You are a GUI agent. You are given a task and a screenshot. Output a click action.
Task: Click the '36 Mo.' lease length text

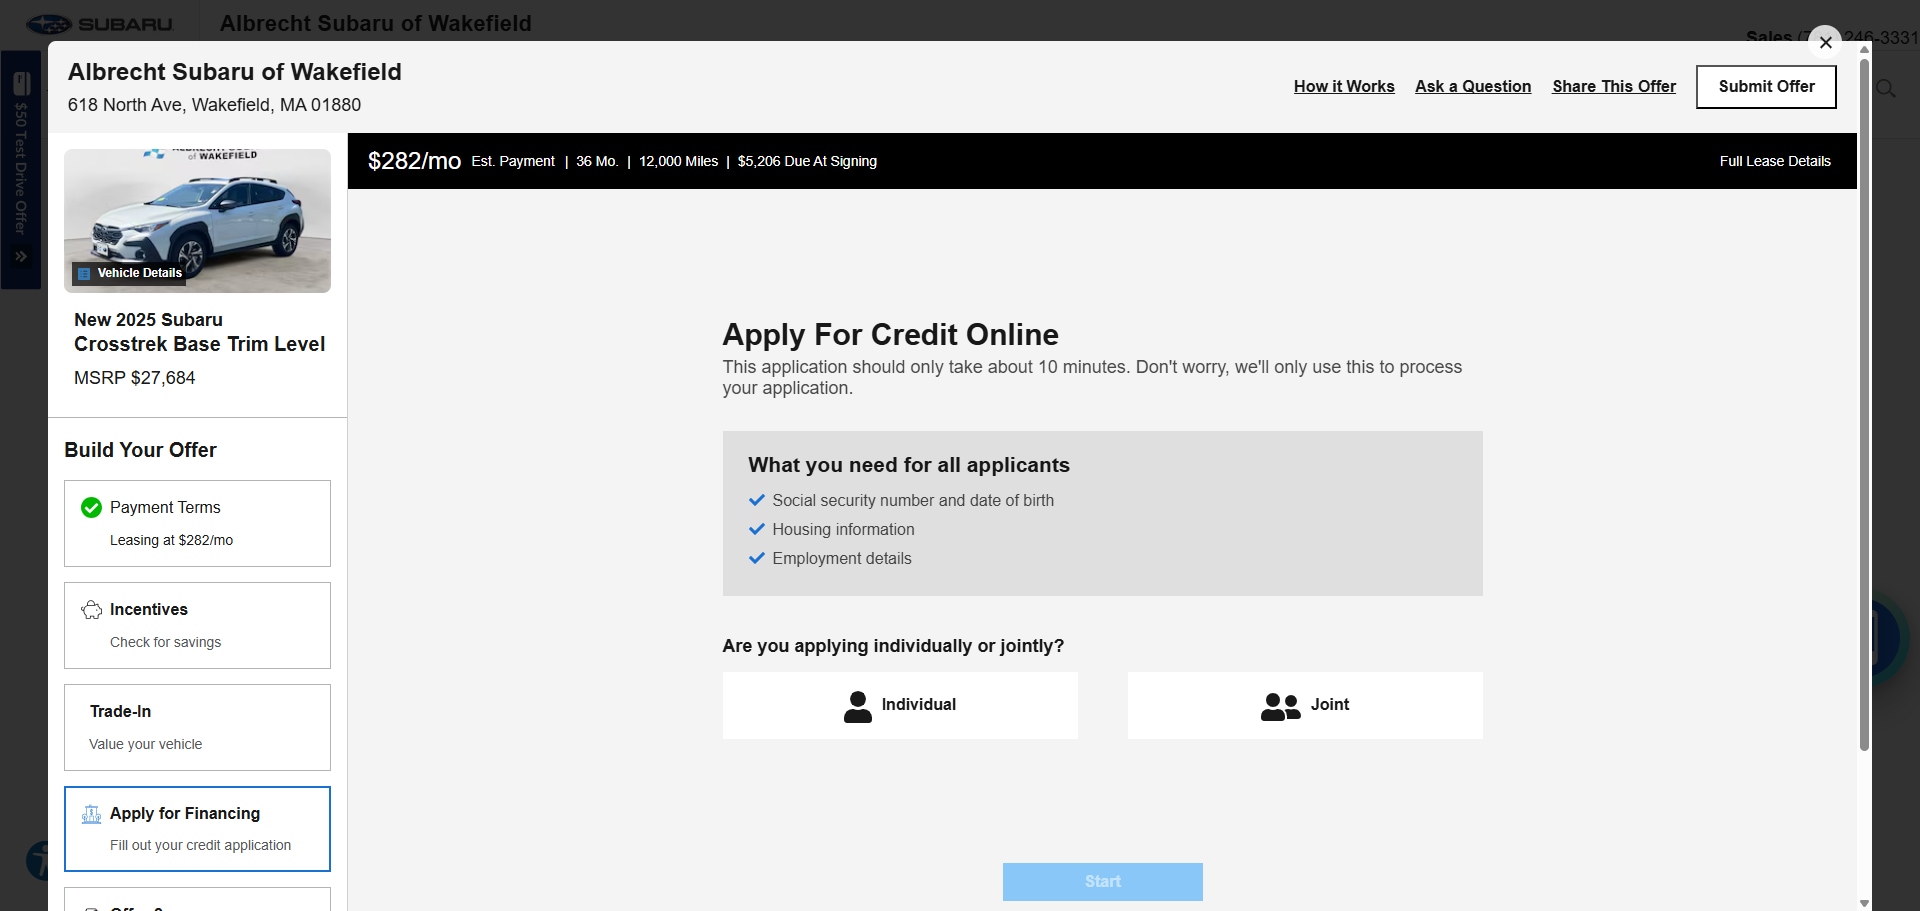tap(597, 161)
